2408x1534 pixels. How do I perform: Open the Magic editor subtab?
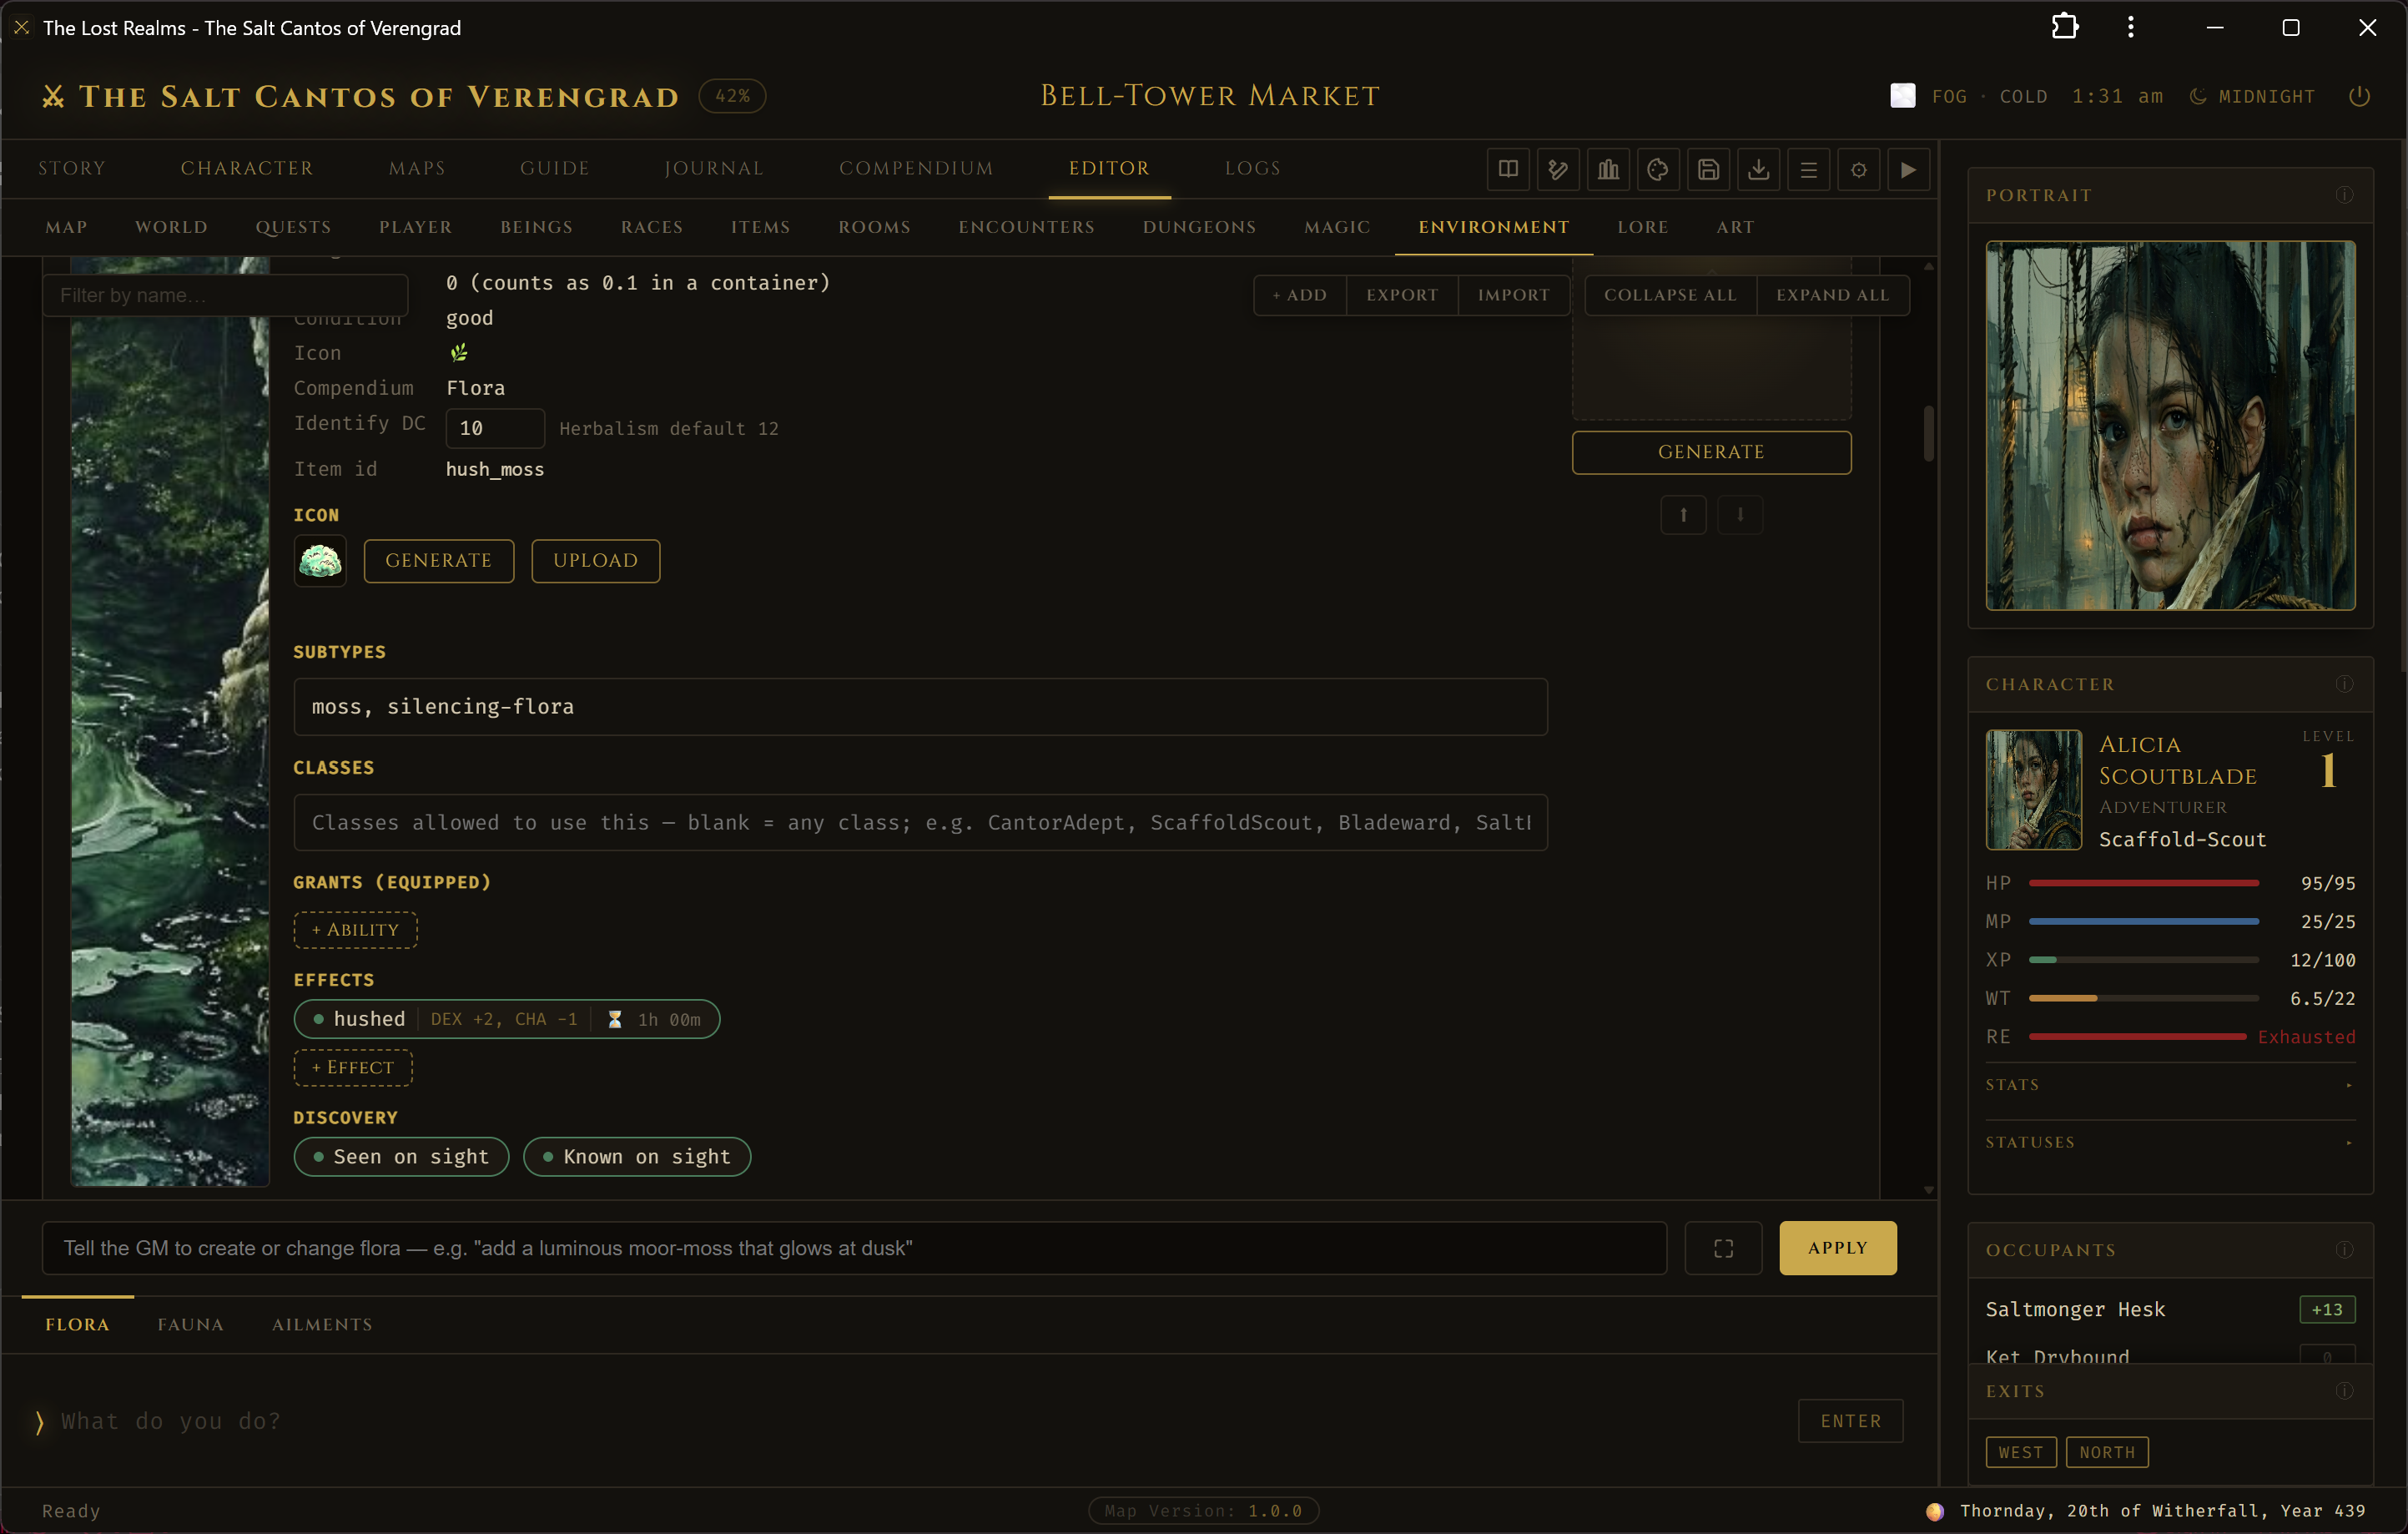tap(1337, 227)
